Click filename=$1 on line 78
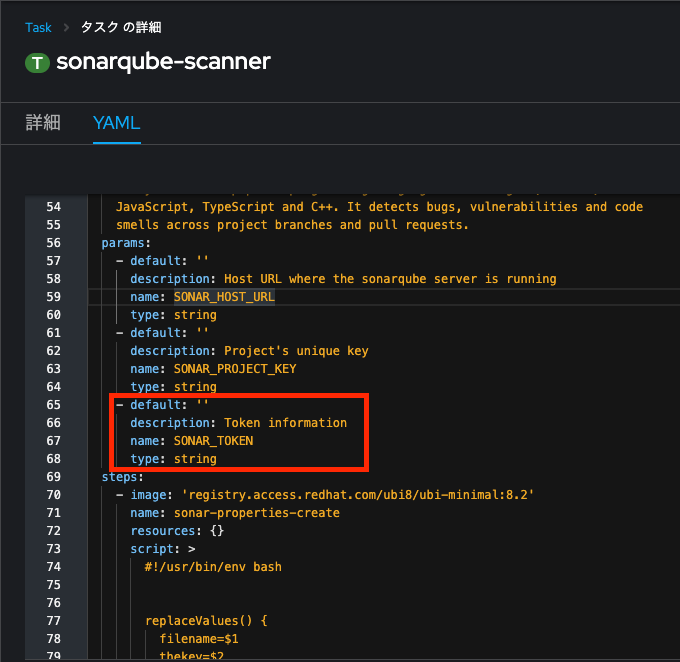 click(x=199, y=639)
